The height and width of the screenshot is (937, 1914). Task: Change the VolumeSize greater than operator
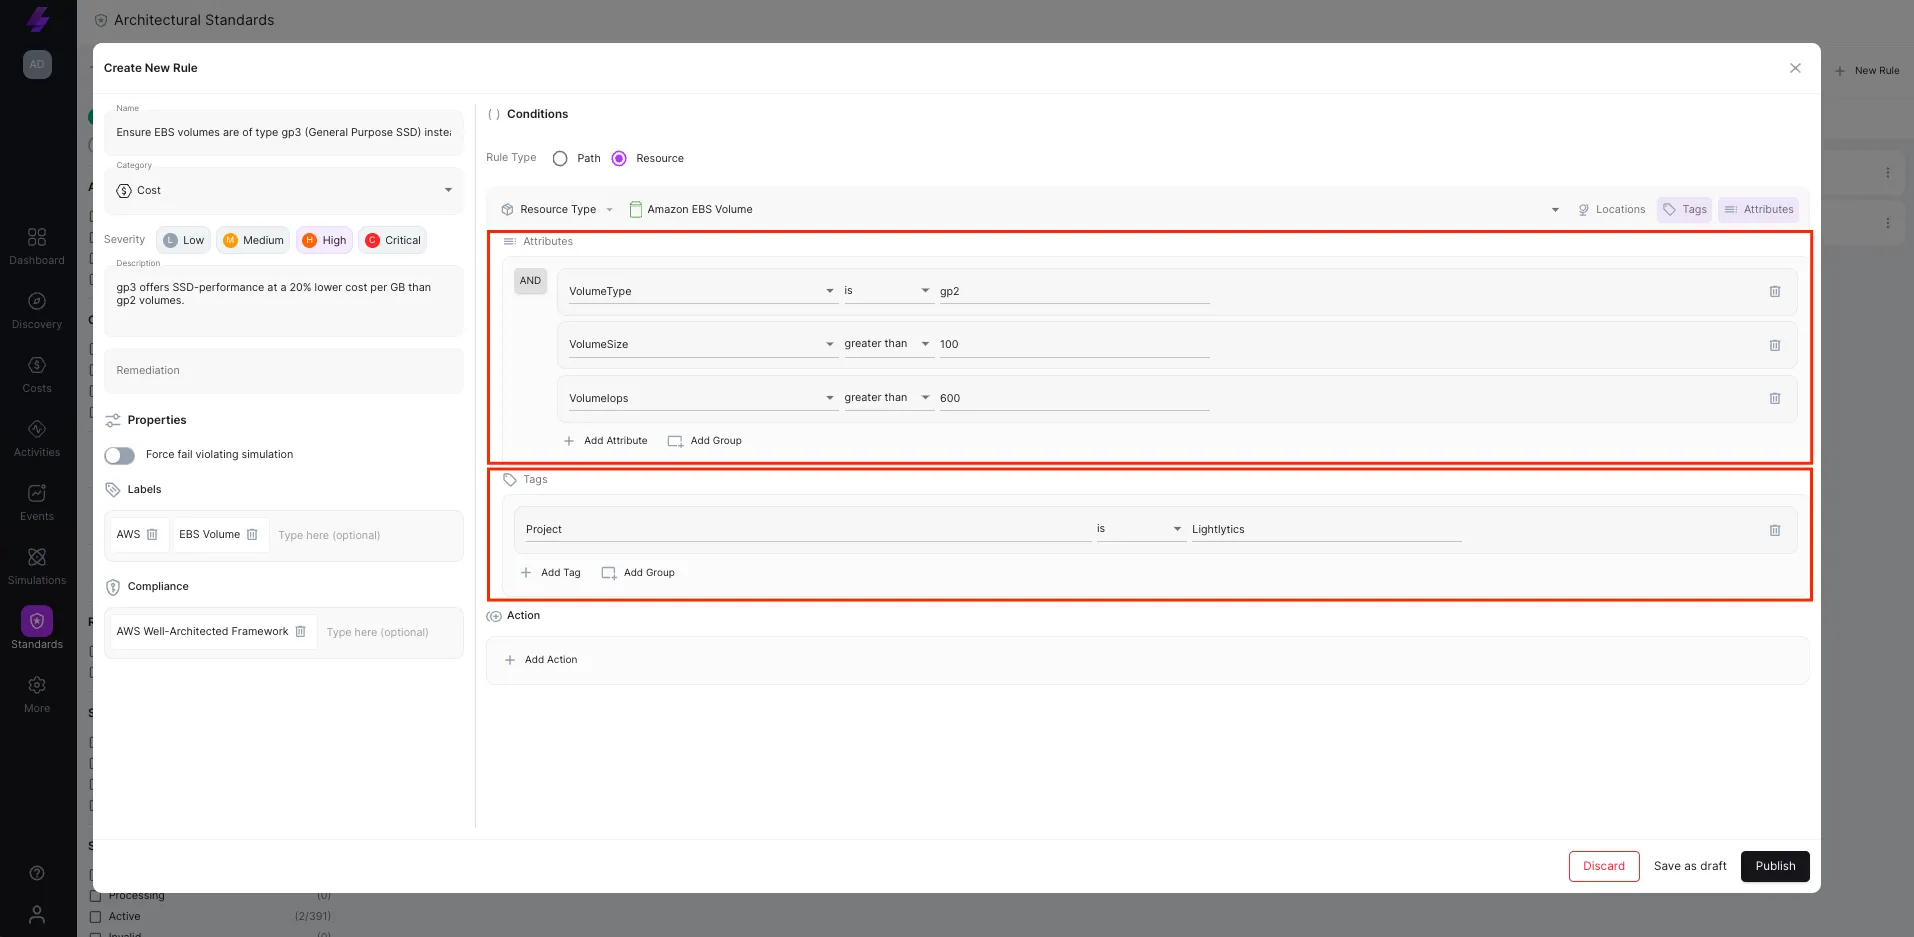pos(888,344)
